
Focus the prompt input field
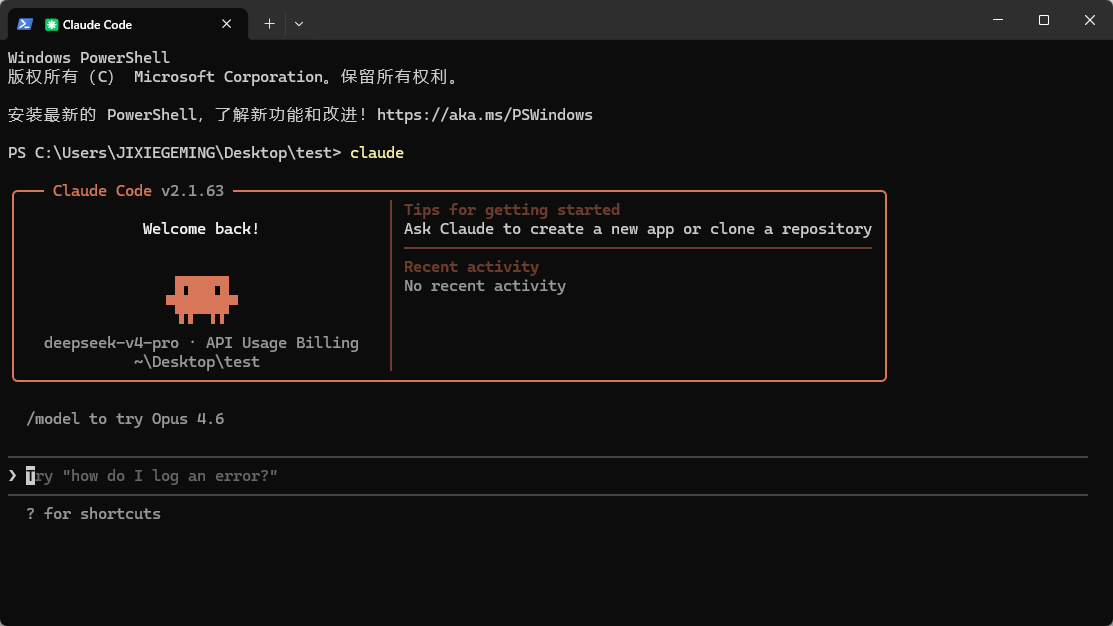coord(548,476)
